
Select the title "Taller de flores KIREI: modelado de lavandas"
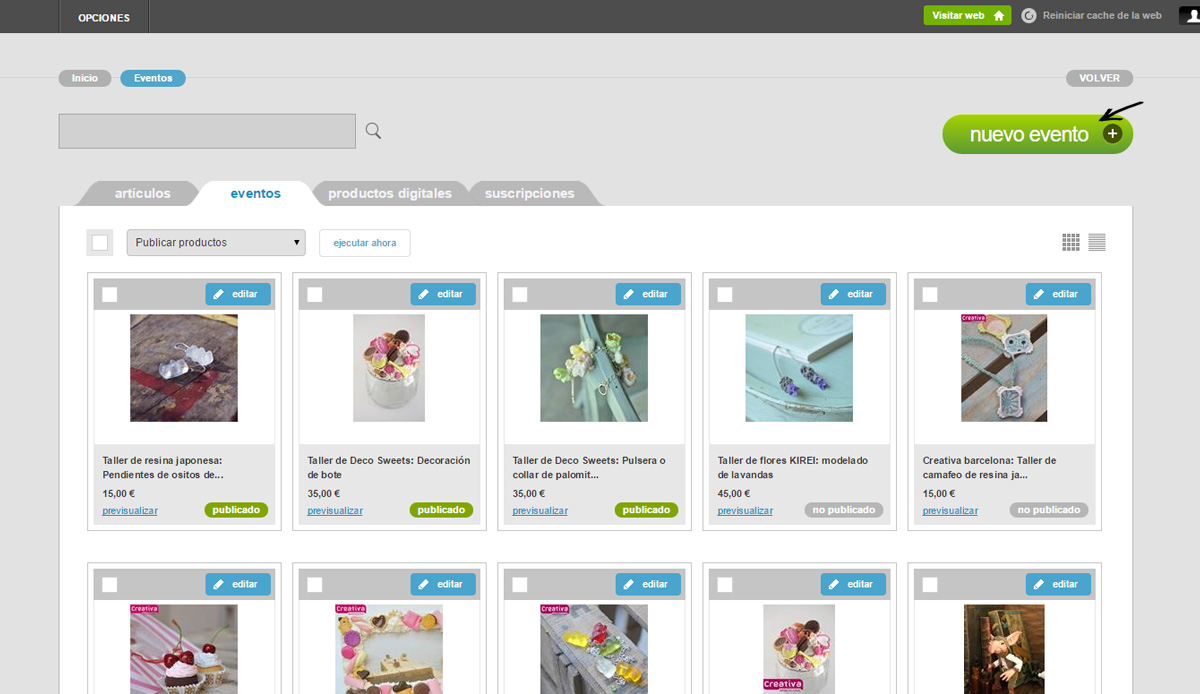point(793,468)
